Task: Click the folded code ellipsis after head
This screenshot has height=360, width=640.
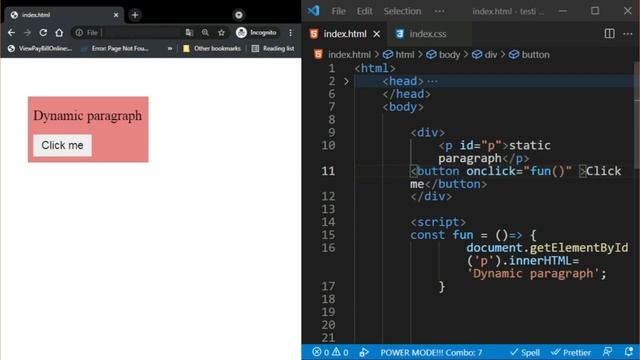Action: (x=432, y=81)
